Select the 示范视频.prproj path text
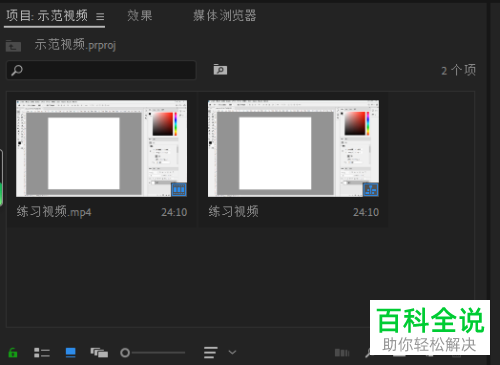Viewport: 500px width, 365px height. pos(75,45)
